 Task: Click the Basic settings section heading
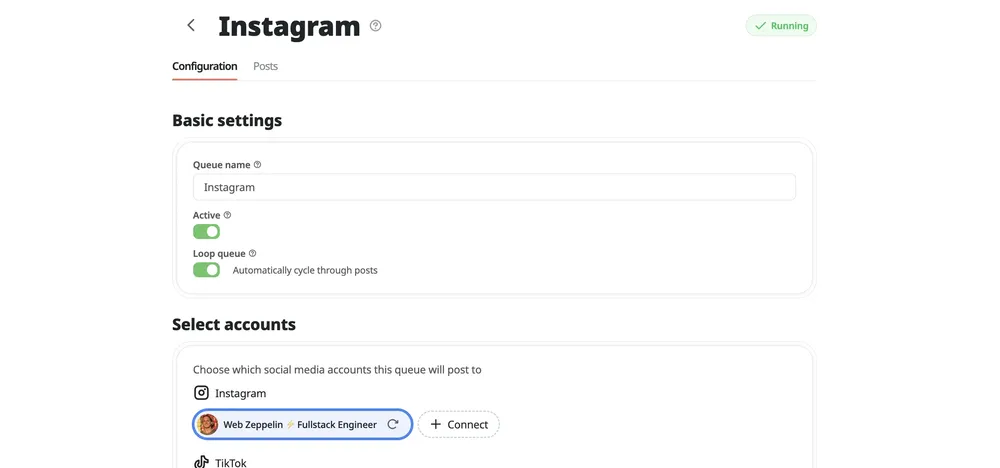(227, 121)
